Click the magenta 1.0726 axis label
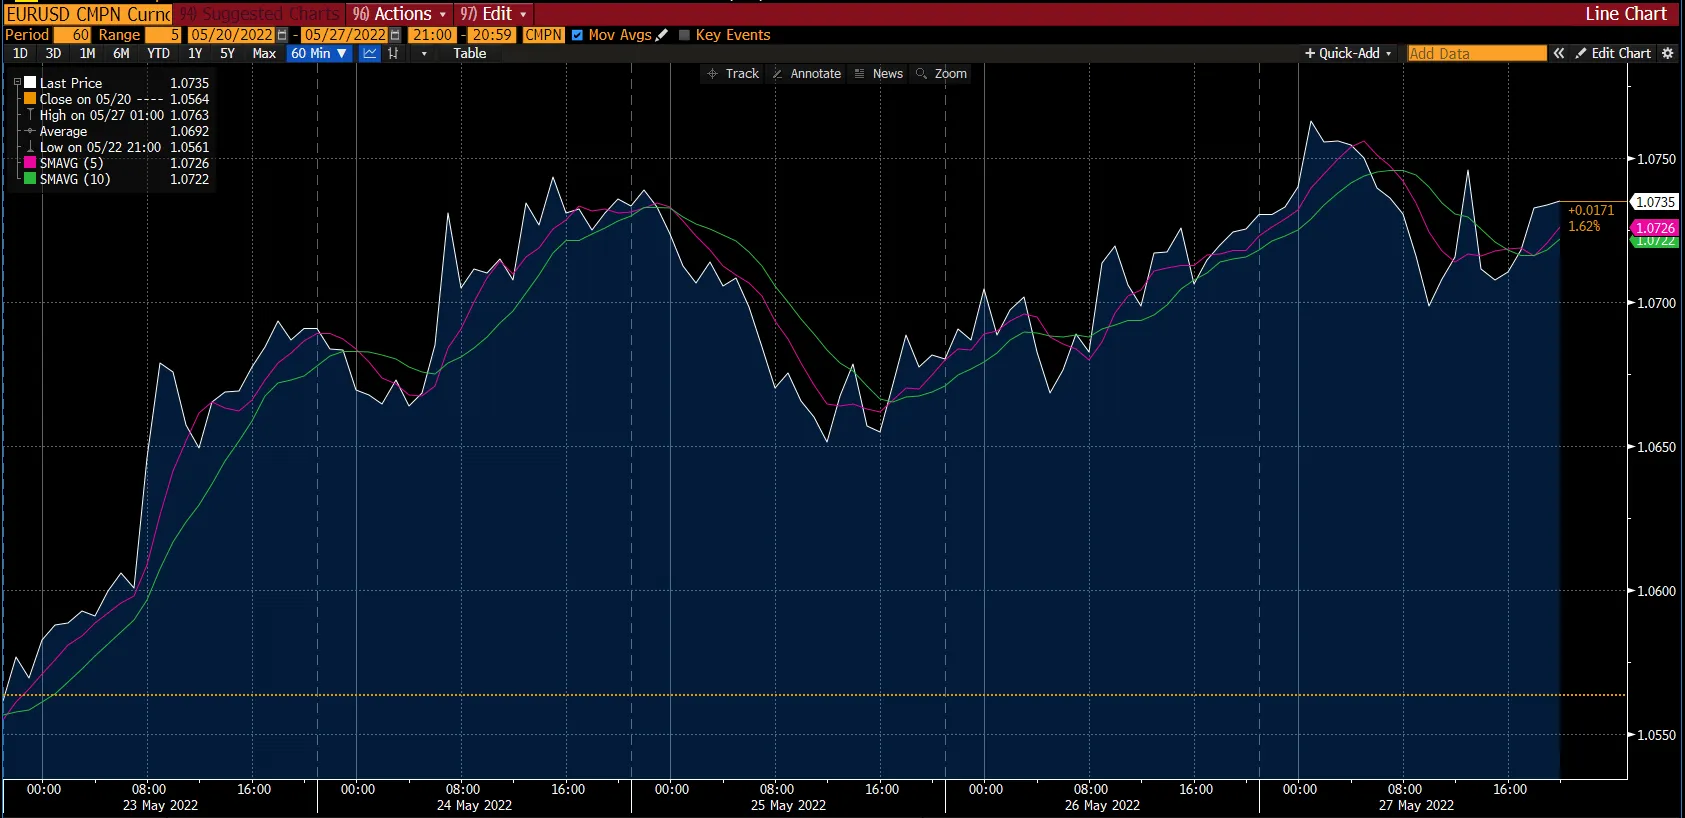 pyautogui.click(x=1655, y=228)
